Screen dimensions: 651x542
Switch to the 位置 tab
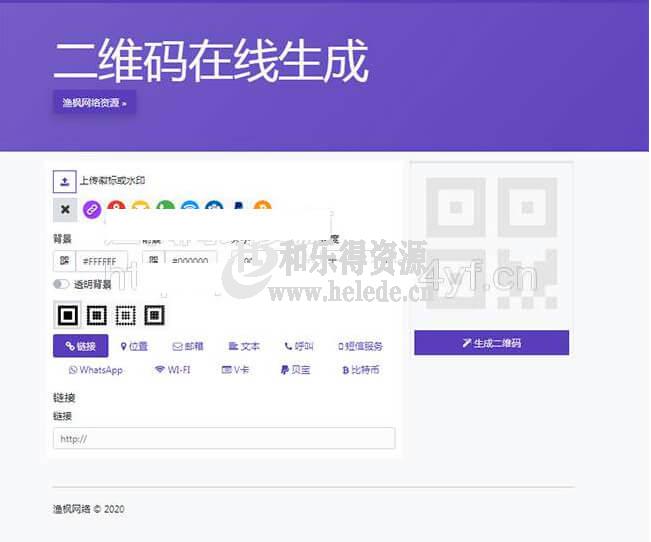point(134,346)
